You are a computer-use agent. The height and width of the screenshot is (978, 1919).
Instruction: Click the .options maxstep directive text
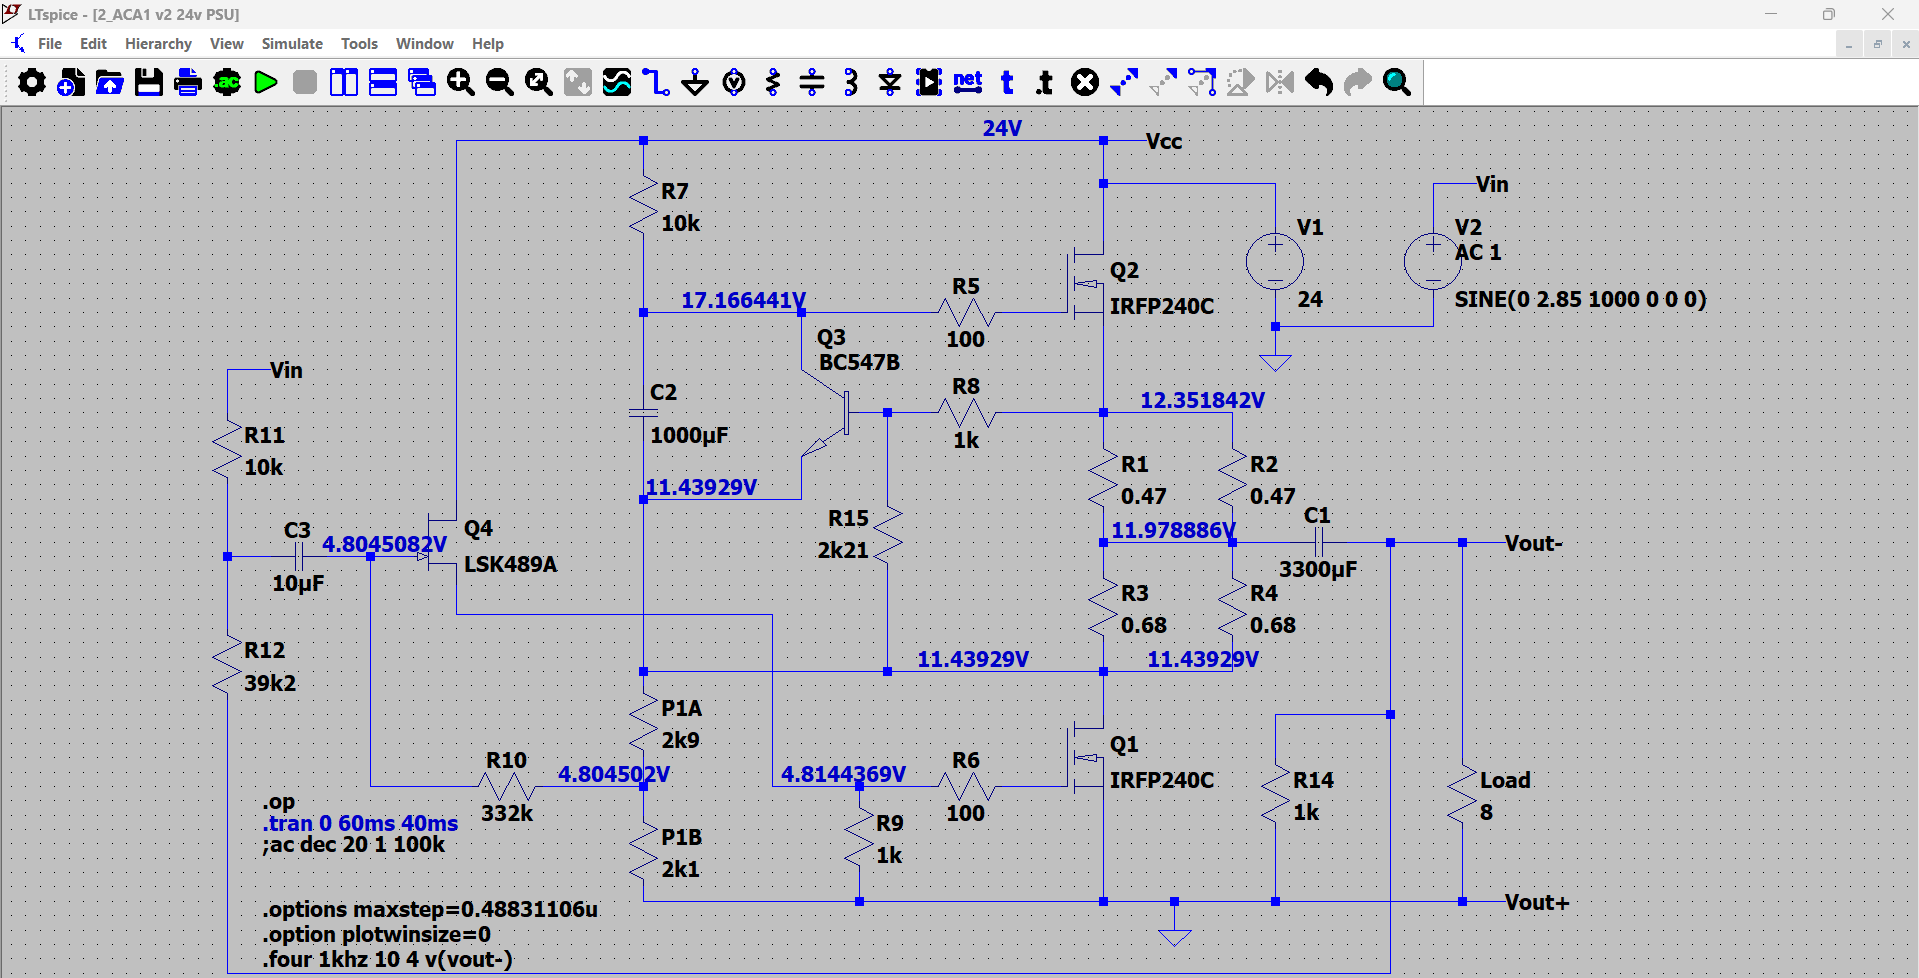click(x=431, y=910)
